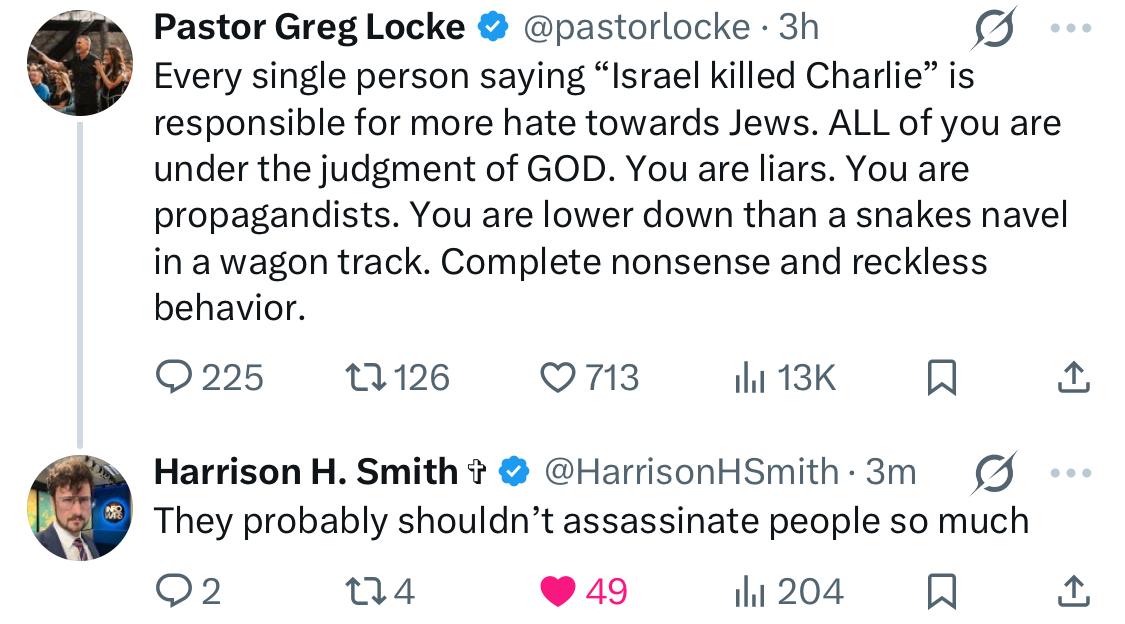Reply to Harrison H. Smith's tweet
Image resolution: width=1125 pixels, height=624 pixels.
click(x=177, y=592)
